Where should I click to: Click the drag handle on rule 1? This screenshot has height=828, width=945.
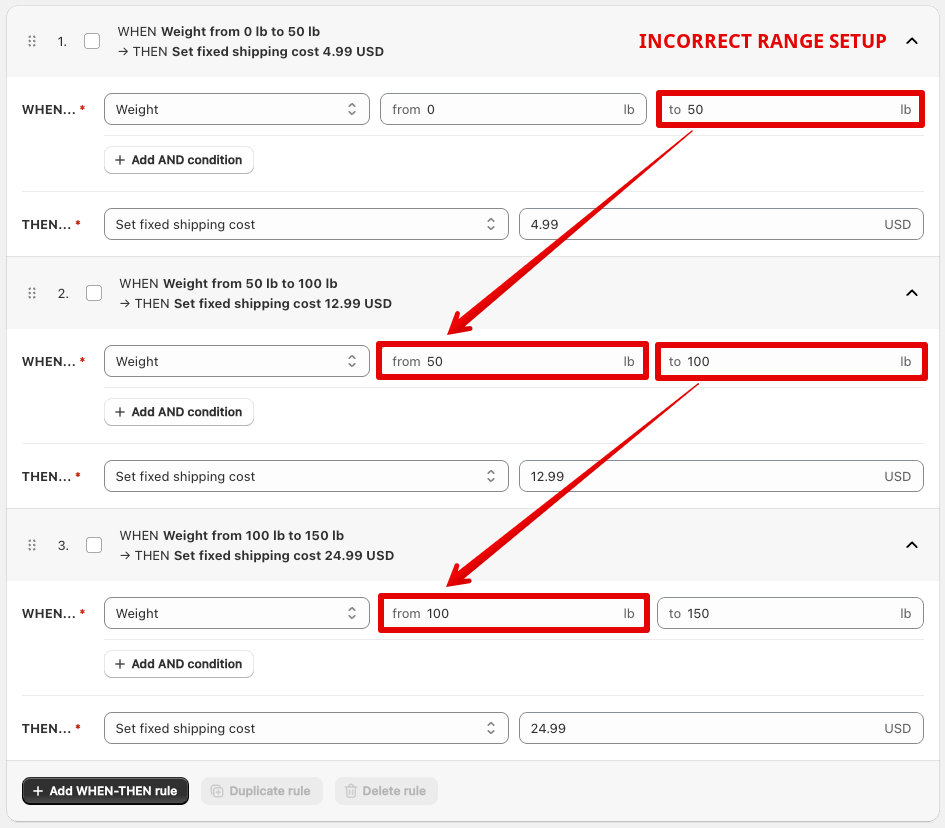pyautogui.click(x=31, y=41)
